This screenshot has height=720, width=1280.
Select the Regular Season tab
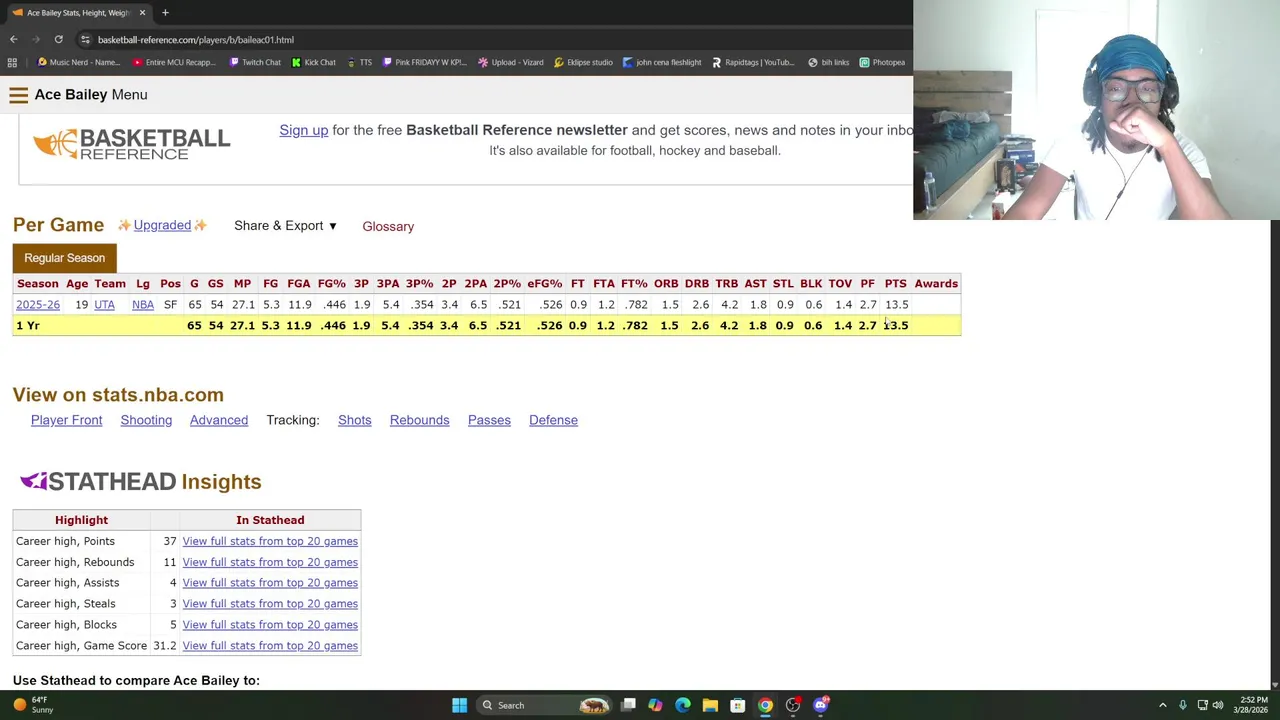pyautogui.click(x=64, y=258)
